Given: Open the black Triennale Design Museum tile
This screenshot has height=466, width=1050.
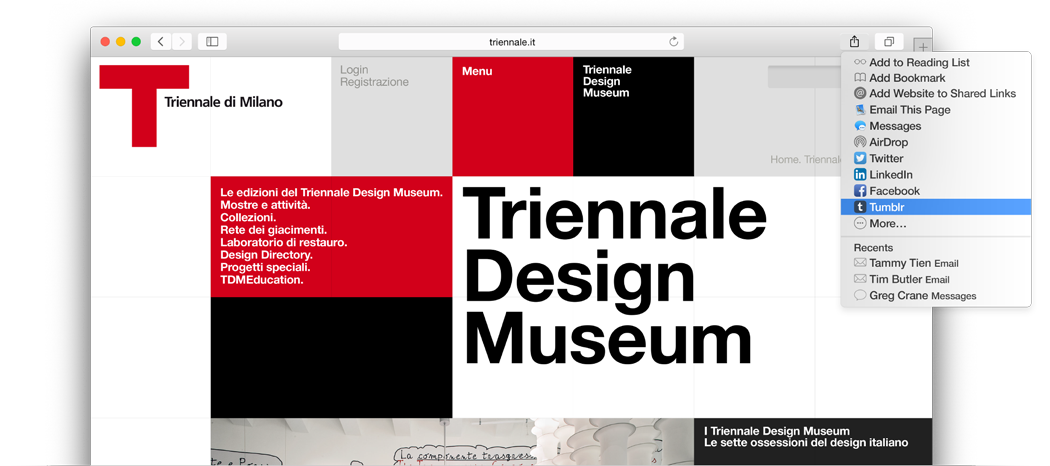Looking at the screenshot, I should tap(633, 116).
